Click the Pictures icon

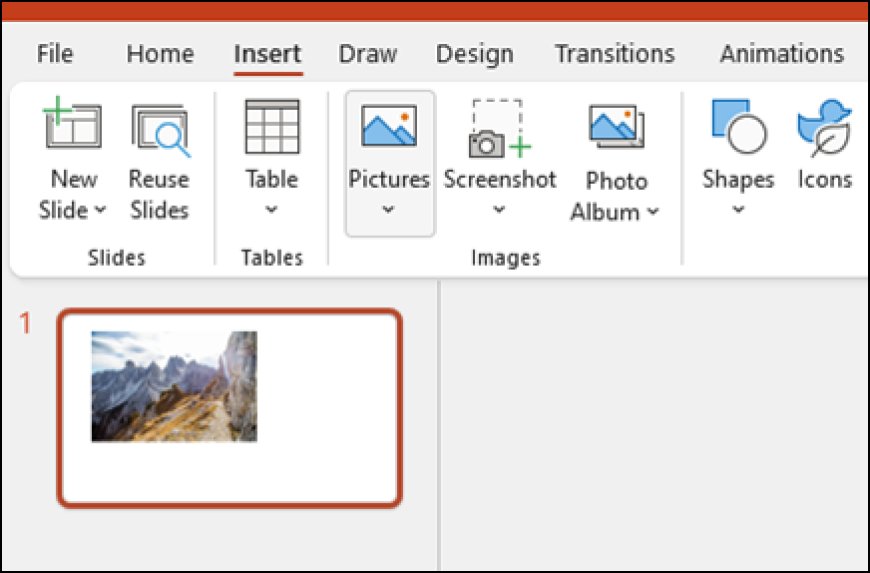click(x=389, y=127)
